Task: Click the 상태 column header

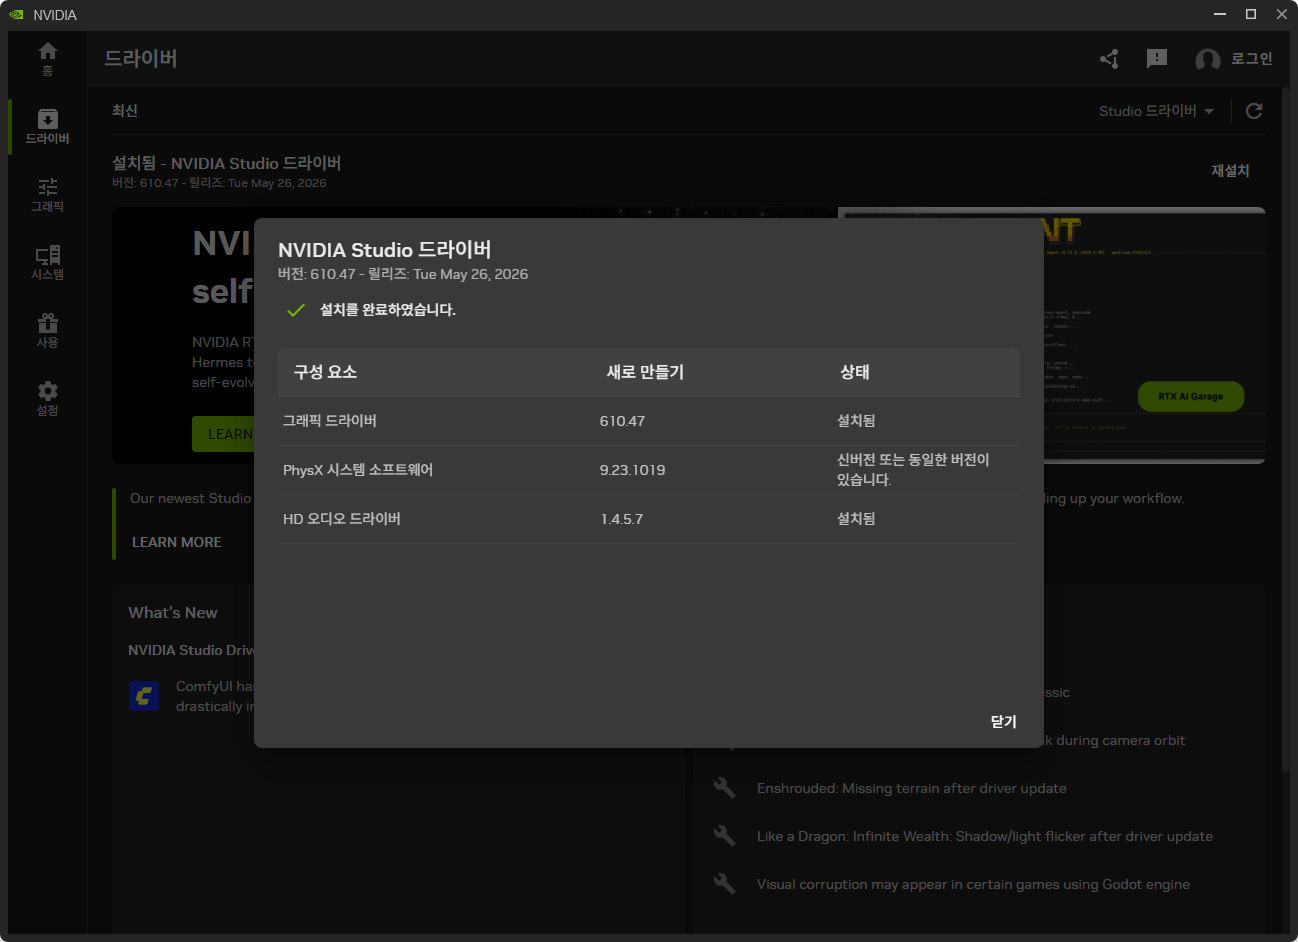Action: pyautogui.click(x=855, y=372)
